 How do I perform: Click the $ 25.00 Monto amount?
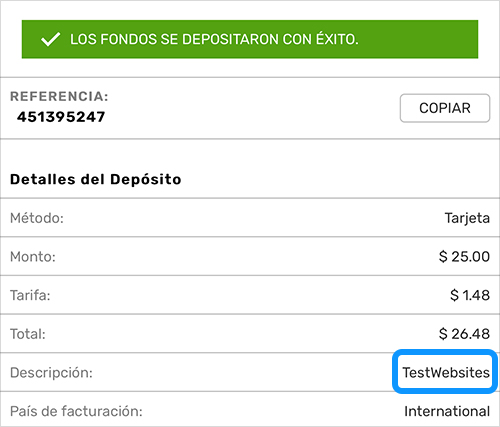click(464, 257)
